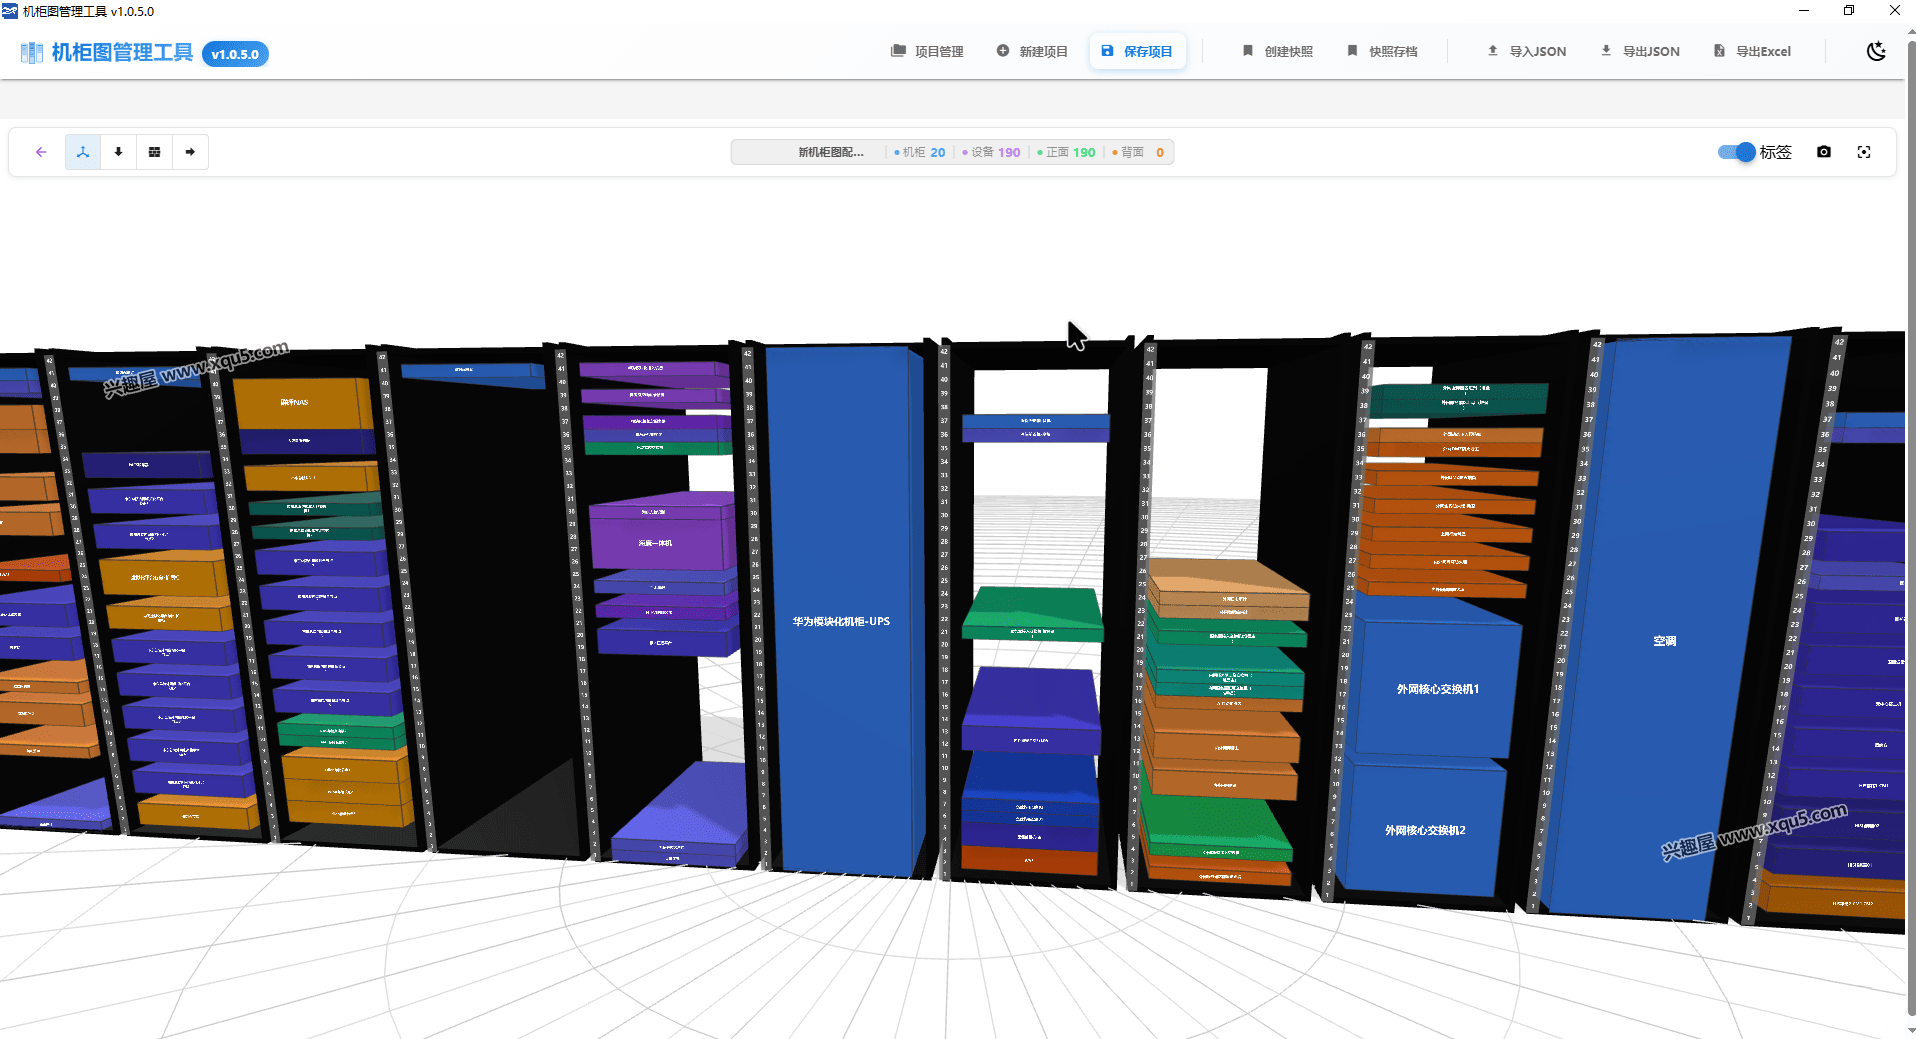This screenshot has height=1039, width=1916.
Task: Open 快照存档 snapshot archive
Action: click(x=1382, y=51)
